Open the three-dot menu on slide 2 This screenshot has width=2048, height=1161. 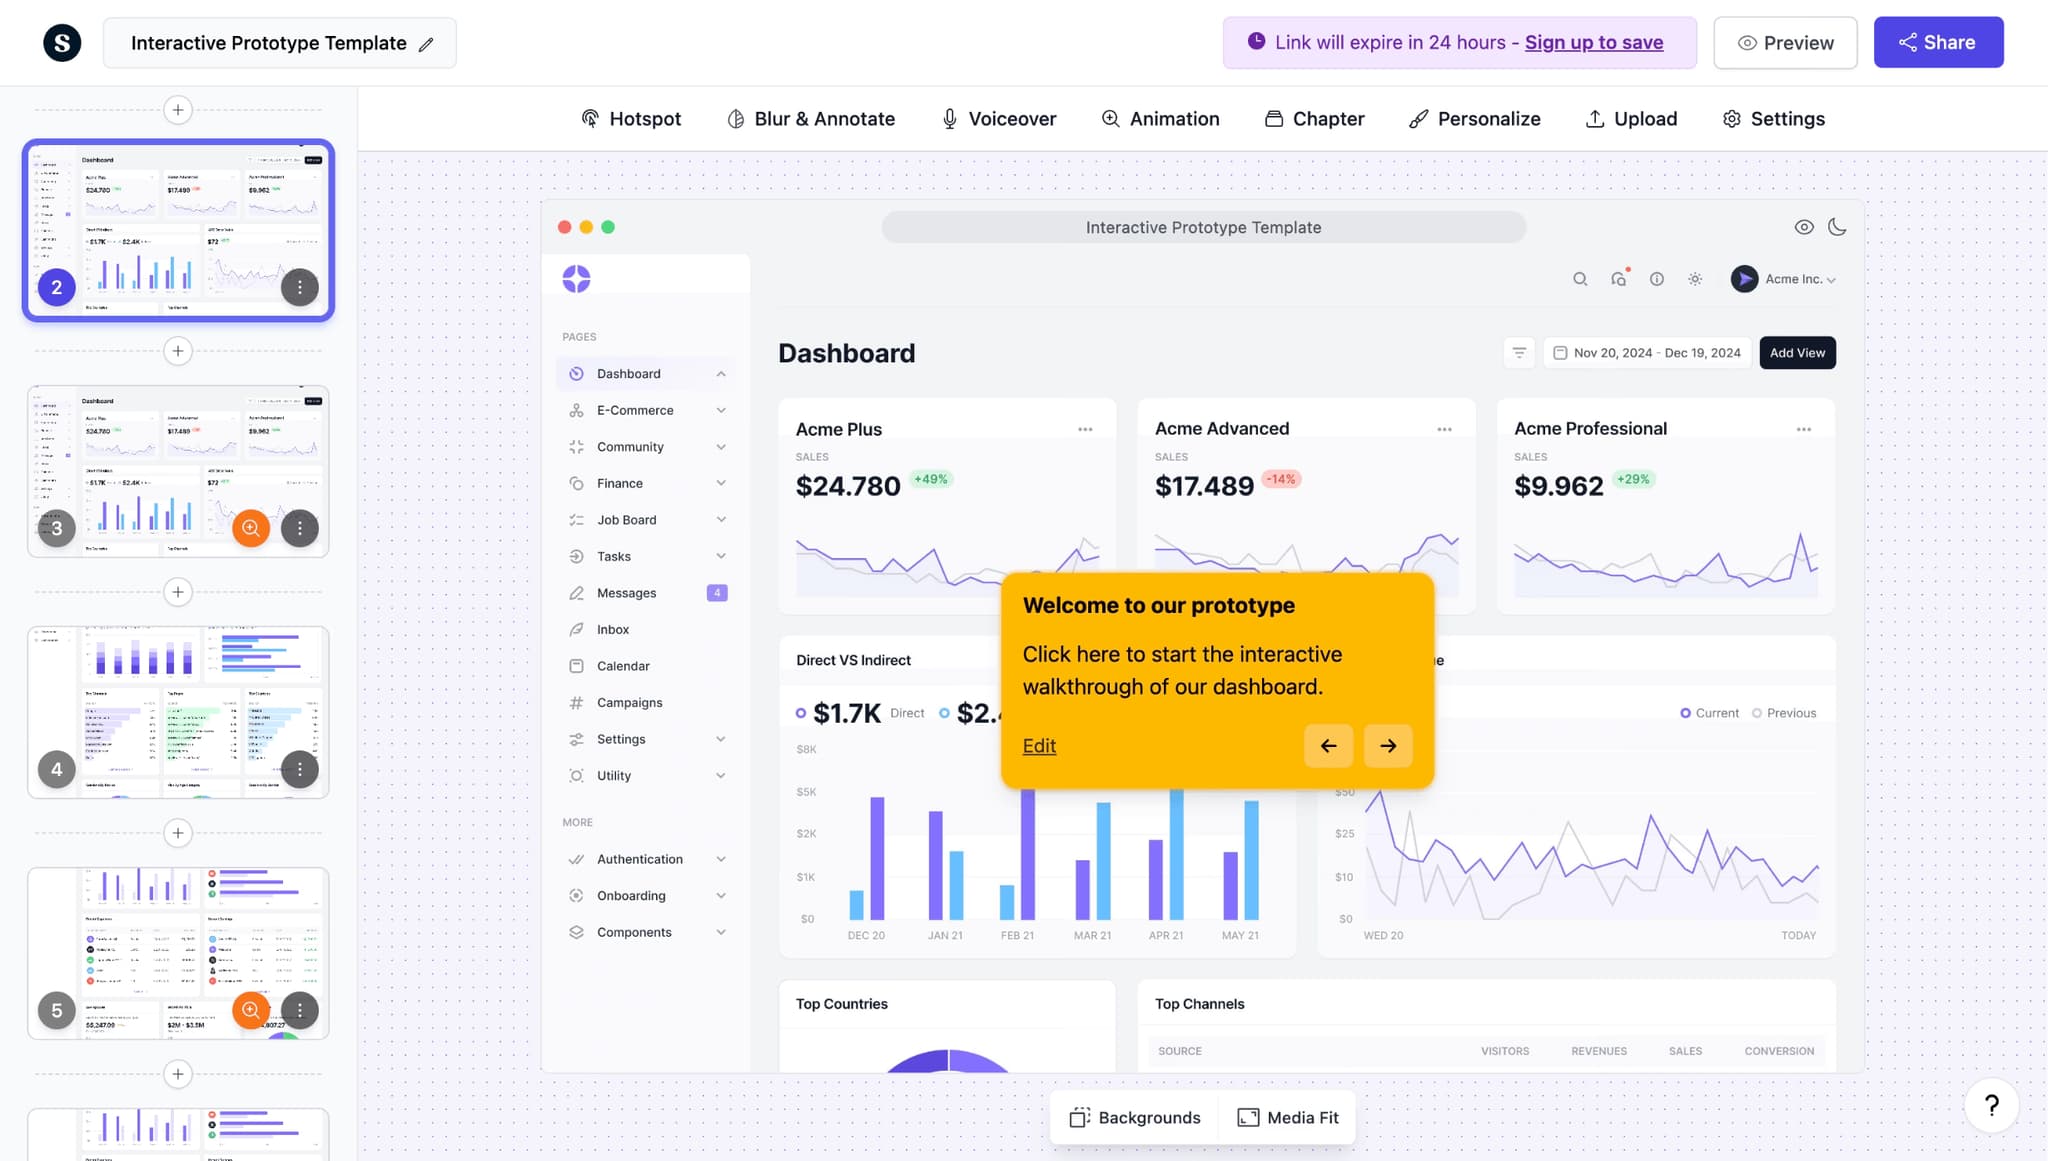pyautogui.click(x=299, y=287)
